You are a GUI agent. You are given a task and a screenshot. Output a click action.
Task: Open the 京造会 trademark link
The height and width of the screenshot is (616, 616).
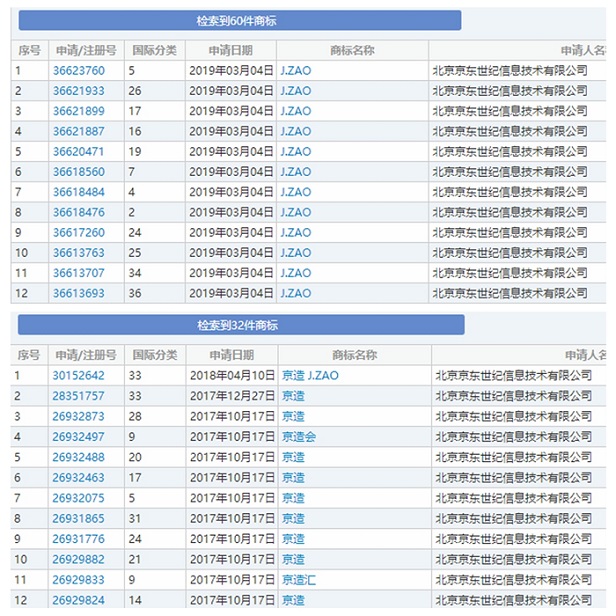click(x=299, y=437)
